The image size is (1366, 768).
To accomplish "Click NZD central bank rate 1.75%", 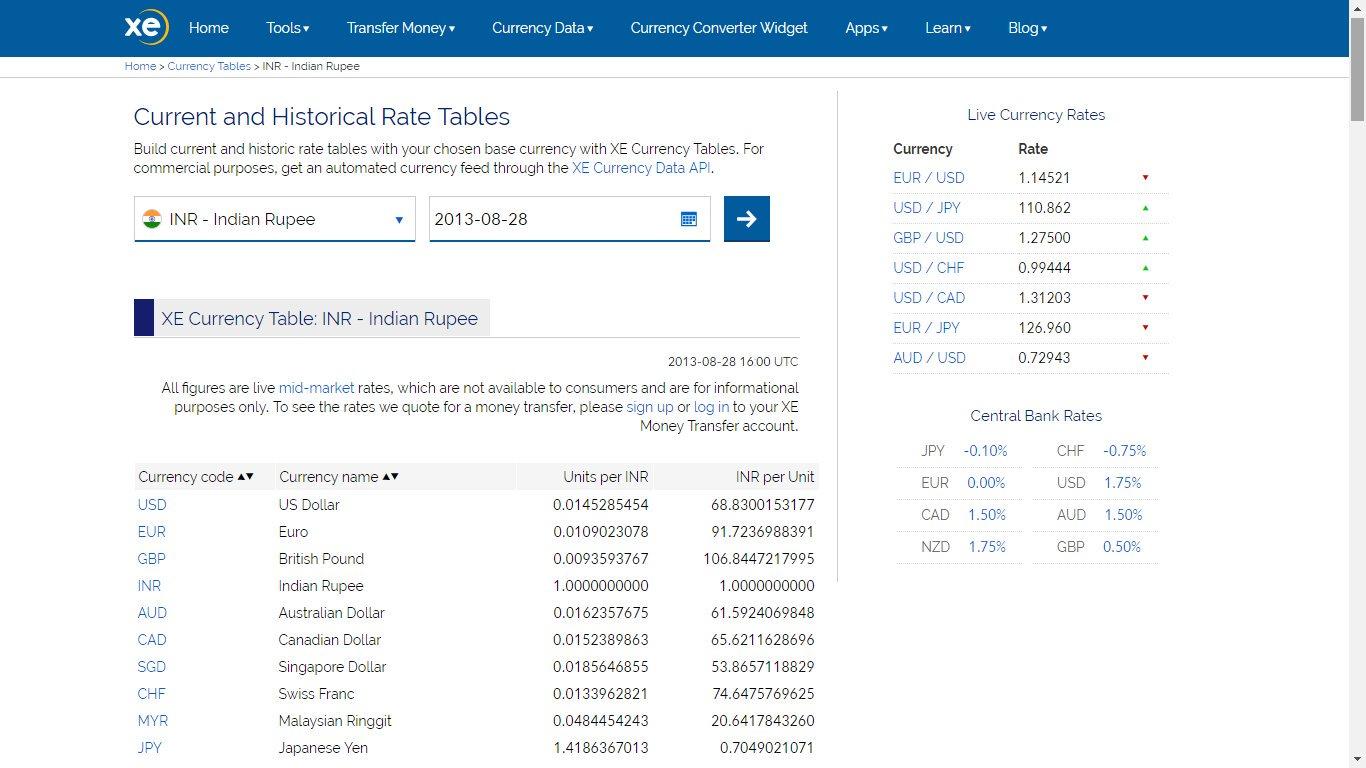I will 987,547.
